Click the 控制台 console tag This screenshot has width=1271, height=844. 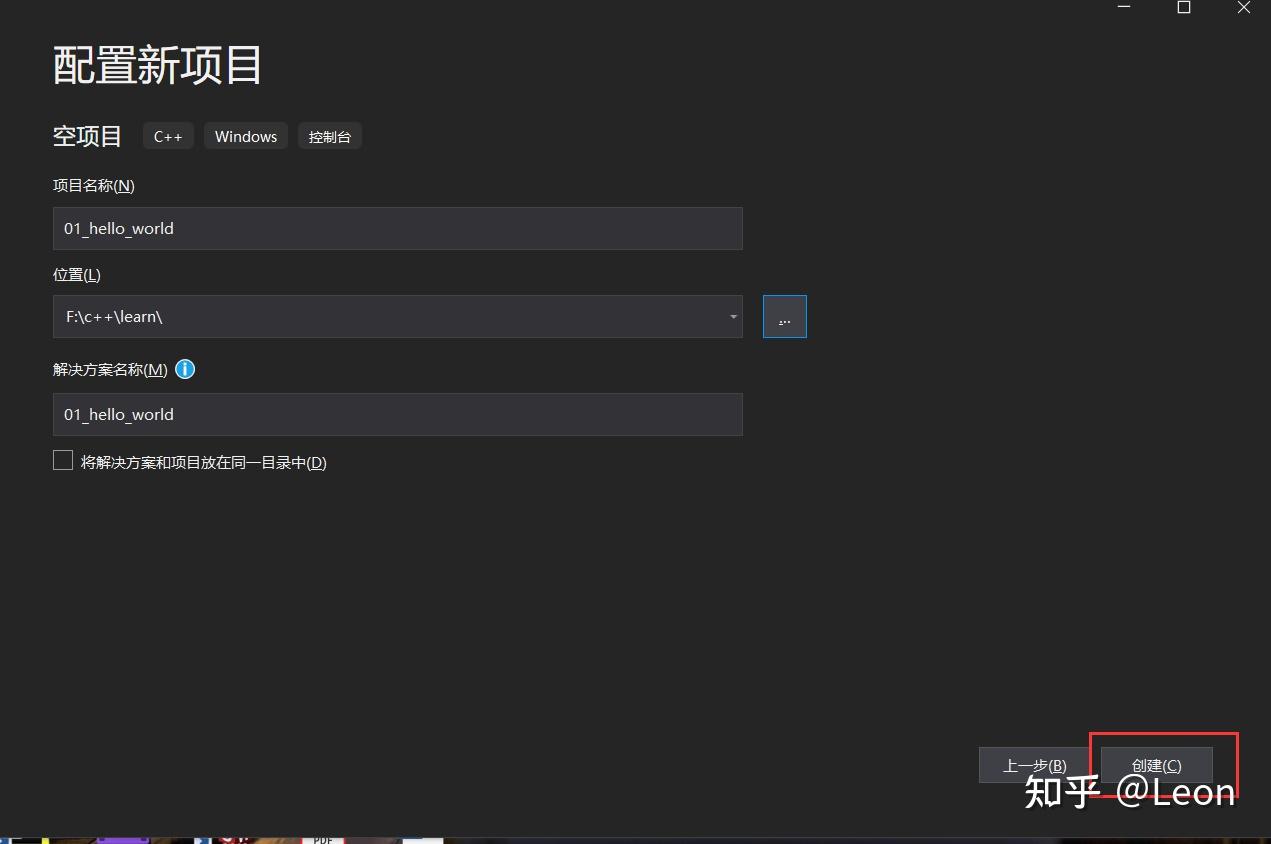point(330,137)
